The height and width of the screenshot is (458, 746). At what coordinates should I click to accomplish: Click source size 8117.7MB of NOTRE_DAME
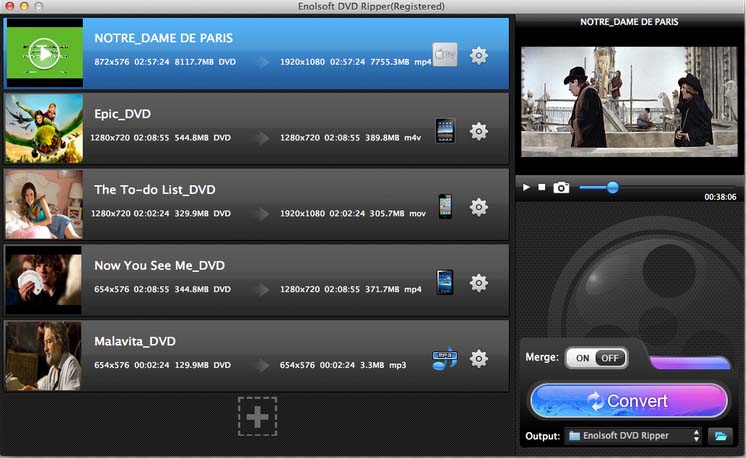(194, 62)
